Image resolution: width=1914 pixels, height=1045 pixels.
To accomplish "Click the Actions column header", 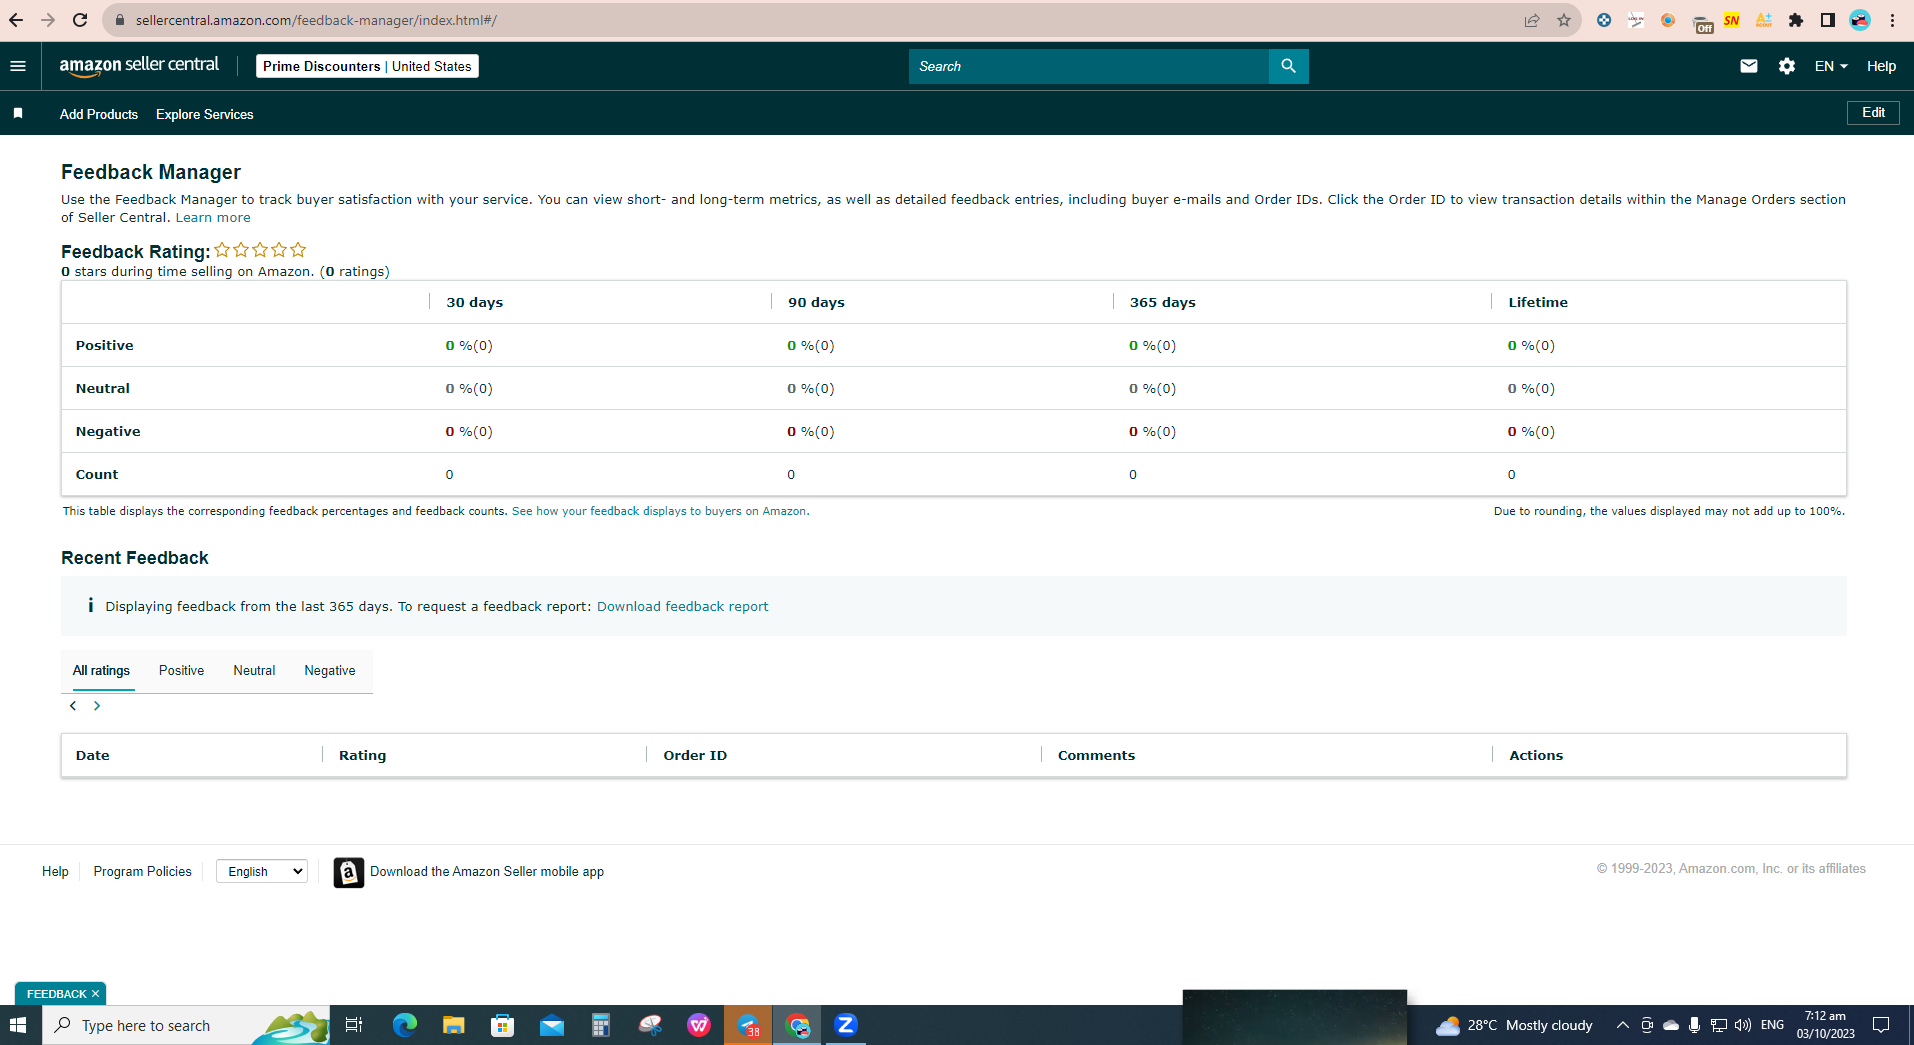I will pos(1536,755).
